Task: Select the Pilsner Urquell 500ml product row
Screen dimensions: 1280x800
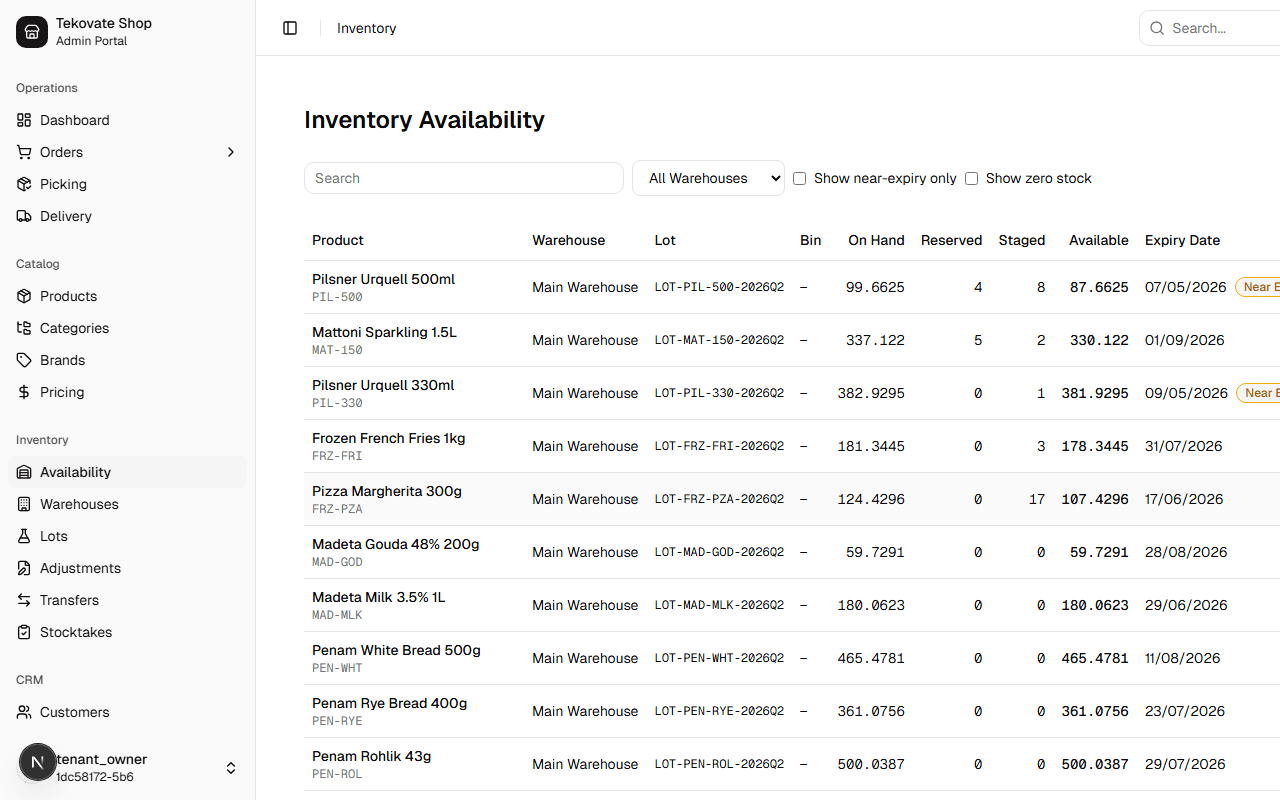Action: pos(792,287)
